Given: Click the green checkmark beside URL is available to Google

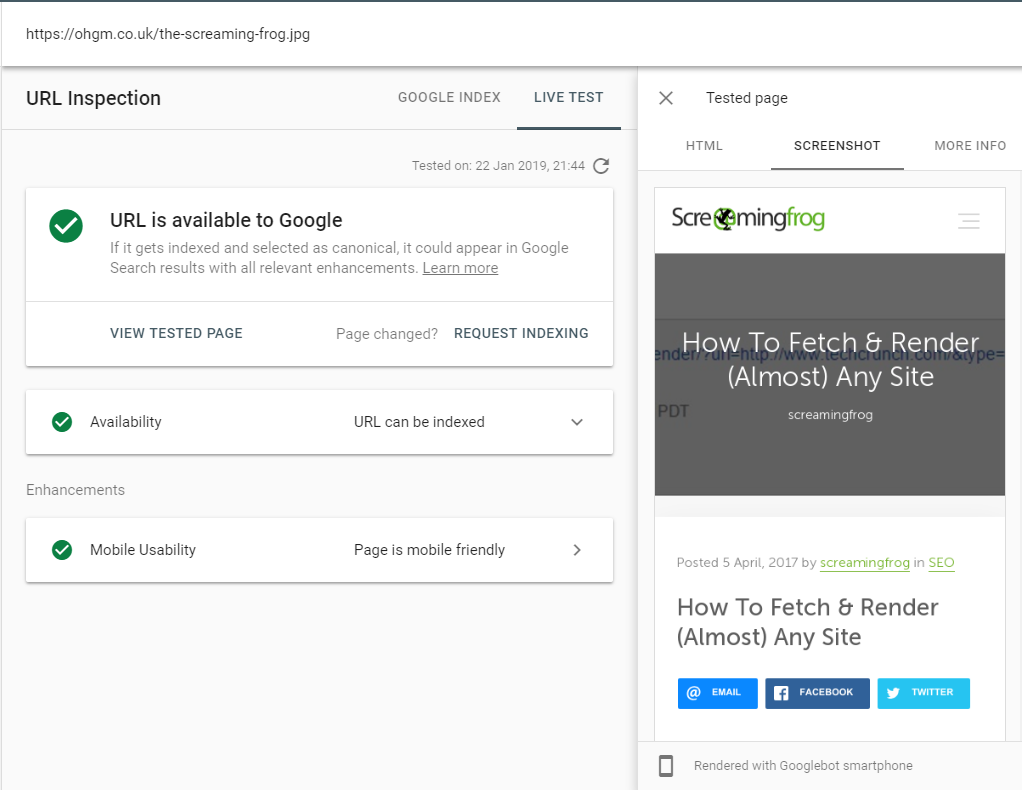Looking at the screenshot, I should [66, 226].
